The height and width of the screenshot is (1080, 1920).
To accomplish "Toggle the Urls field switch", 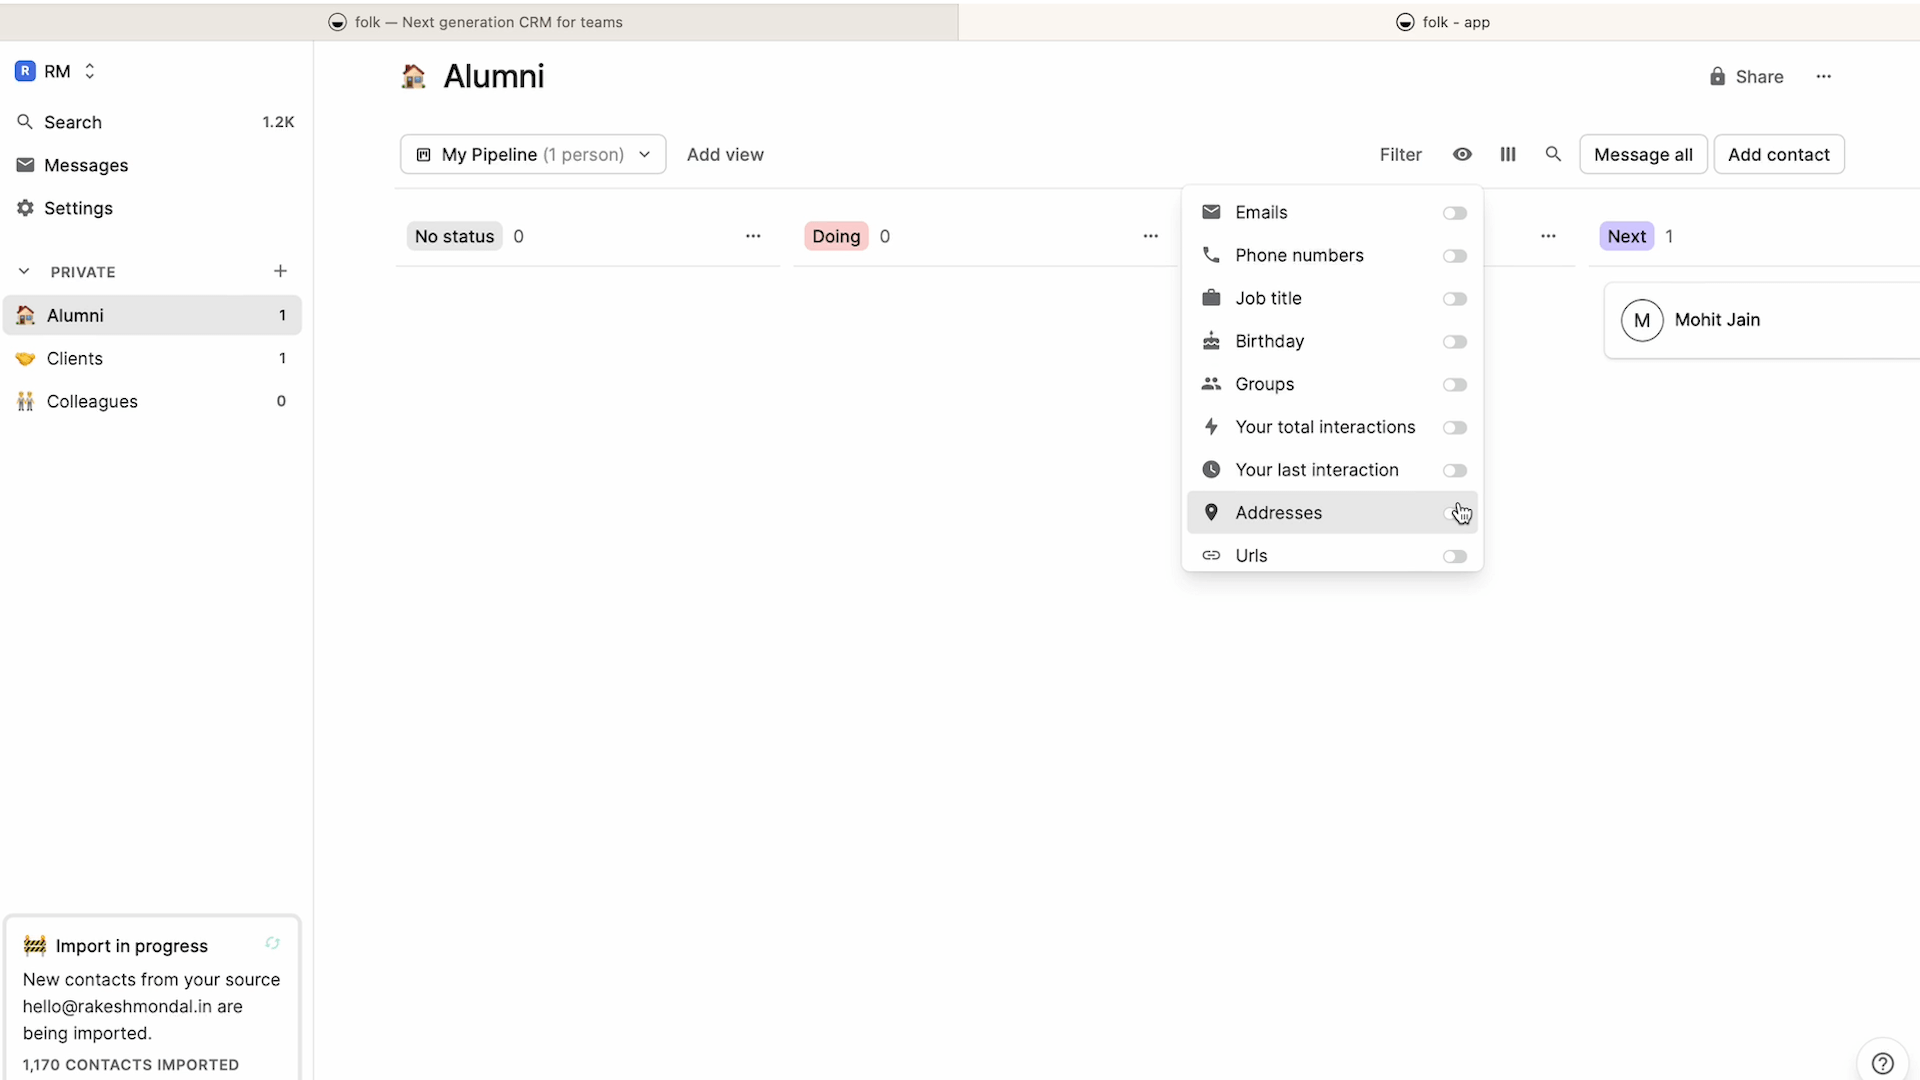I will 1454,556.
